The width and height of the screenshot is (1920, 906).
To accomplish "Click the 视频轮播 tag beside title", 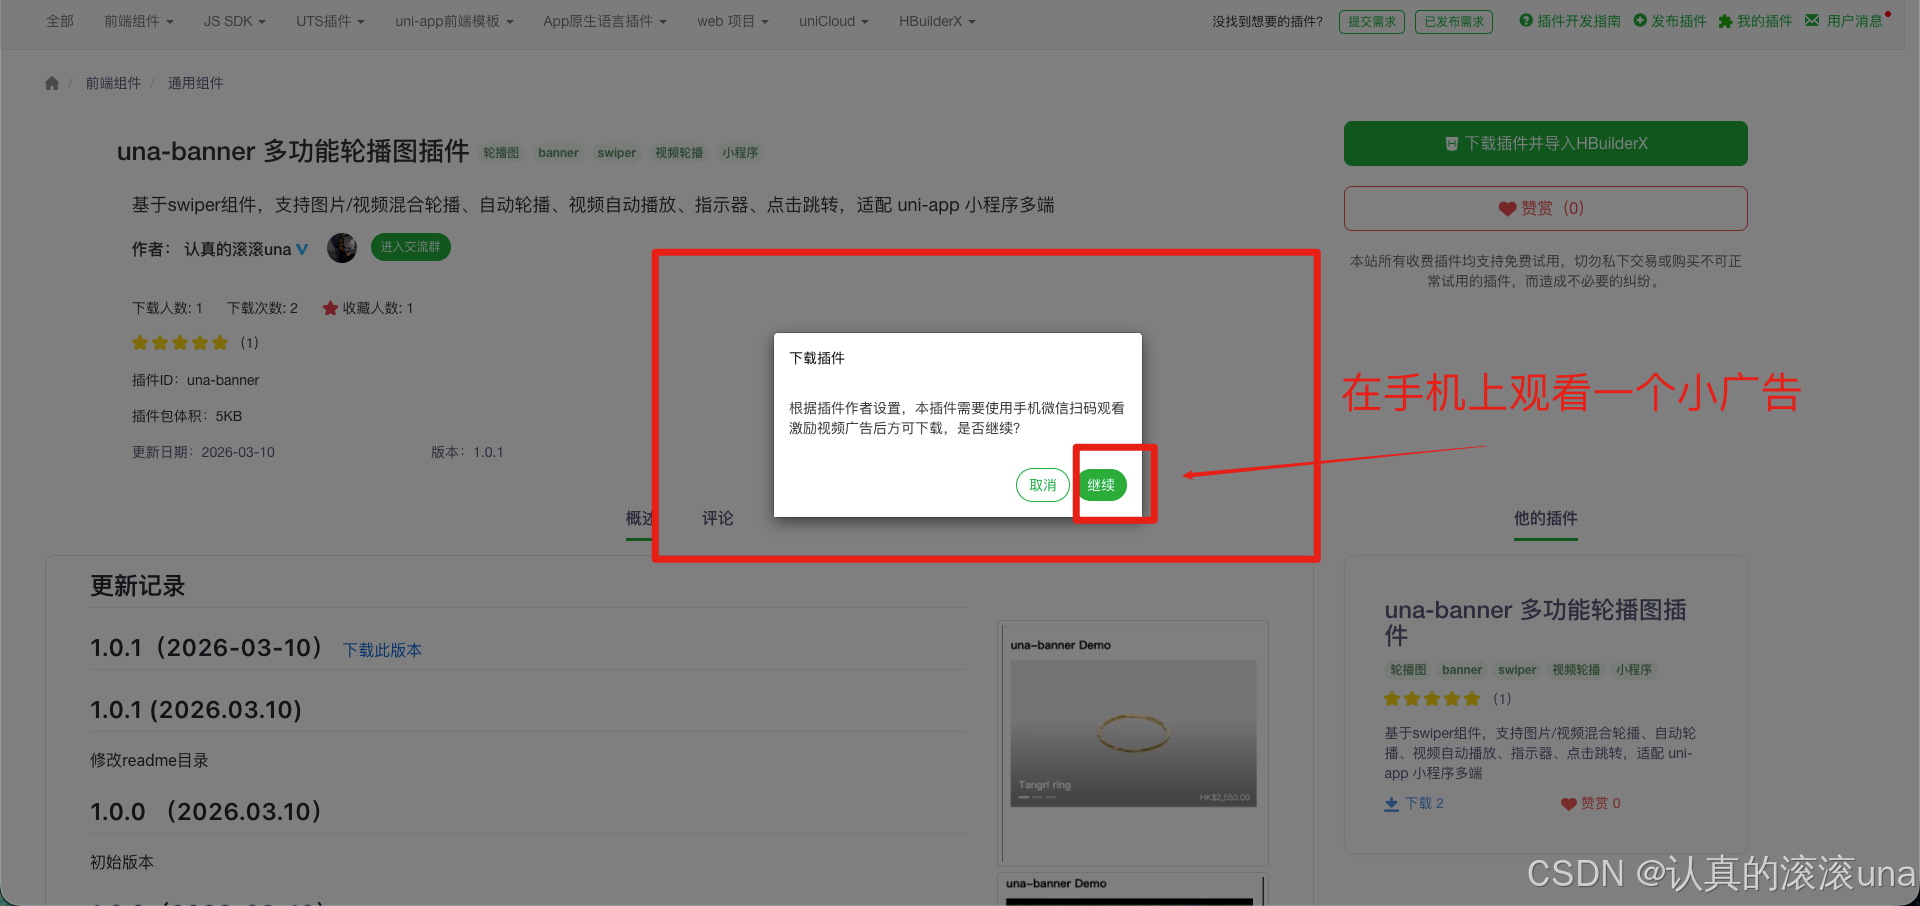I will click(679, 153).
